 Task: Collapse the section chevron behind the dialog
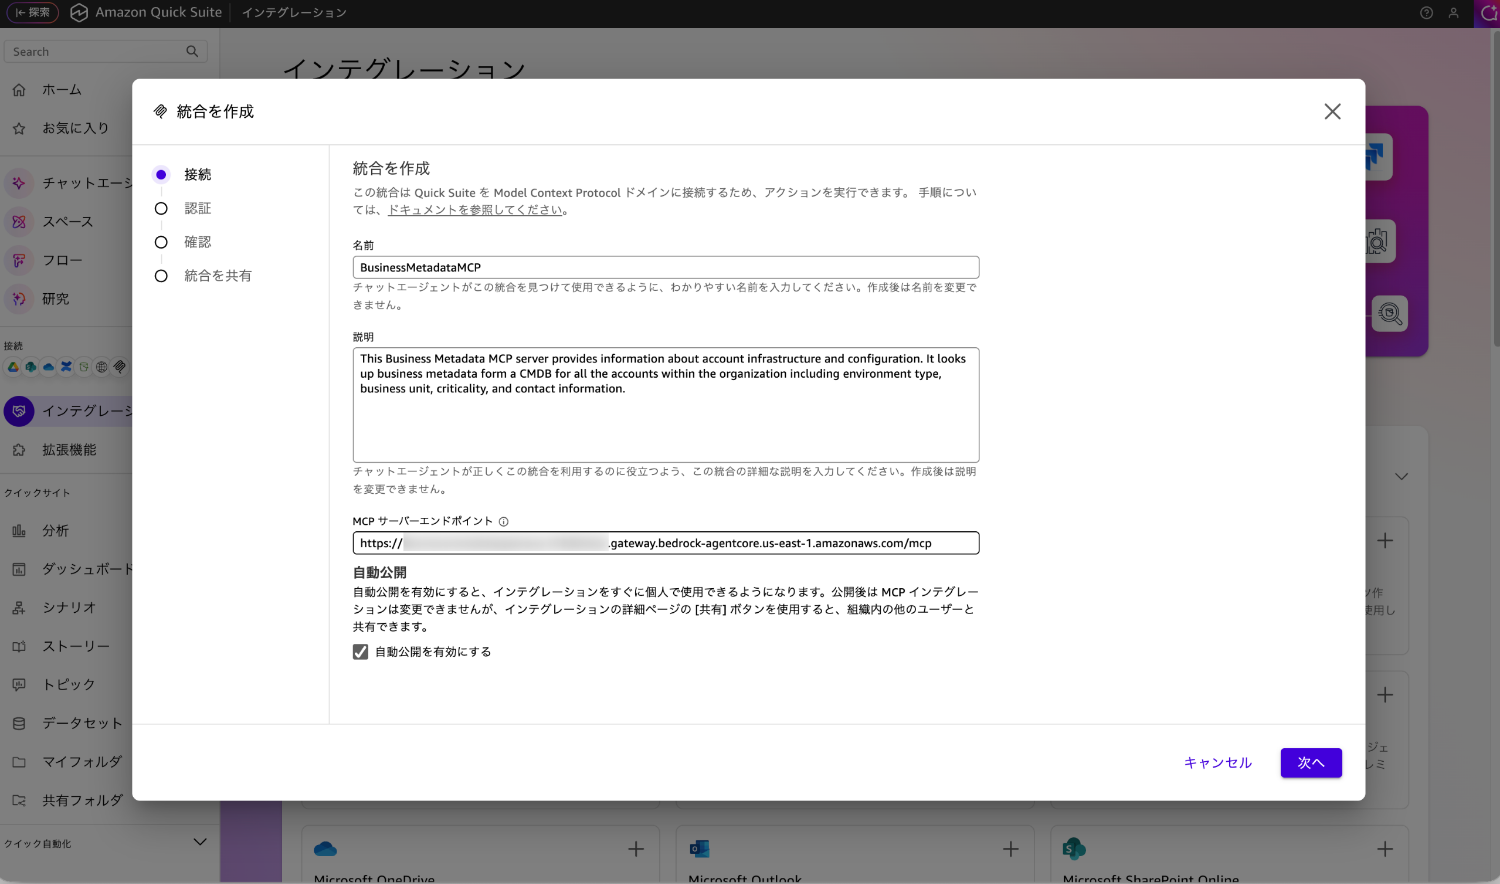pos(1402,477)
